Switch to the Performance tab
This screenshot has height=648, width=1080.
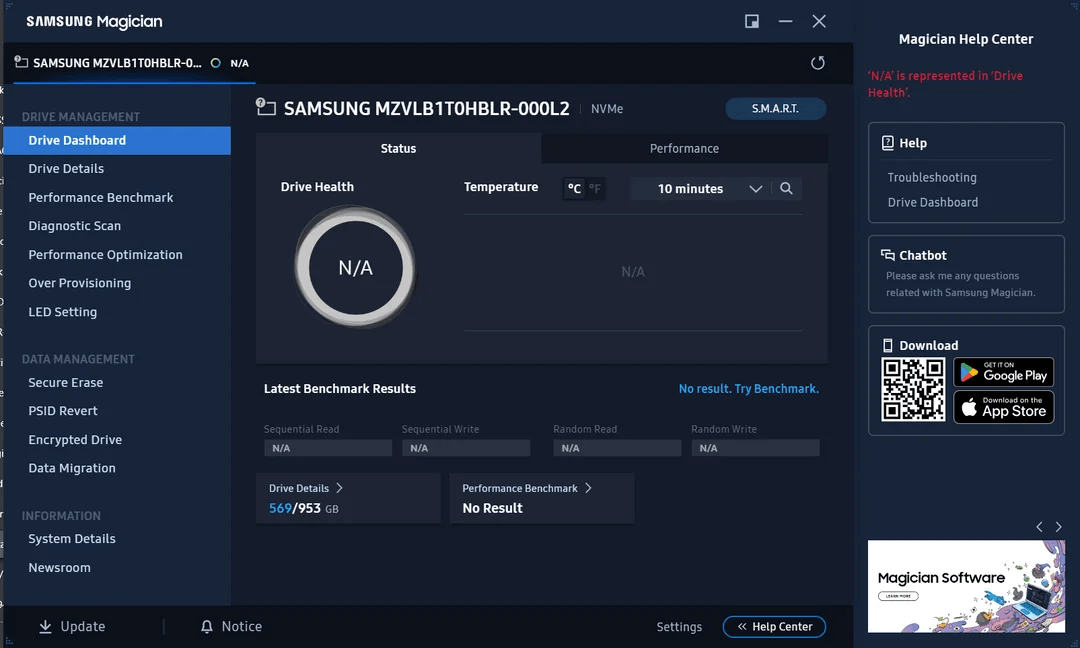tap(684, 149)
